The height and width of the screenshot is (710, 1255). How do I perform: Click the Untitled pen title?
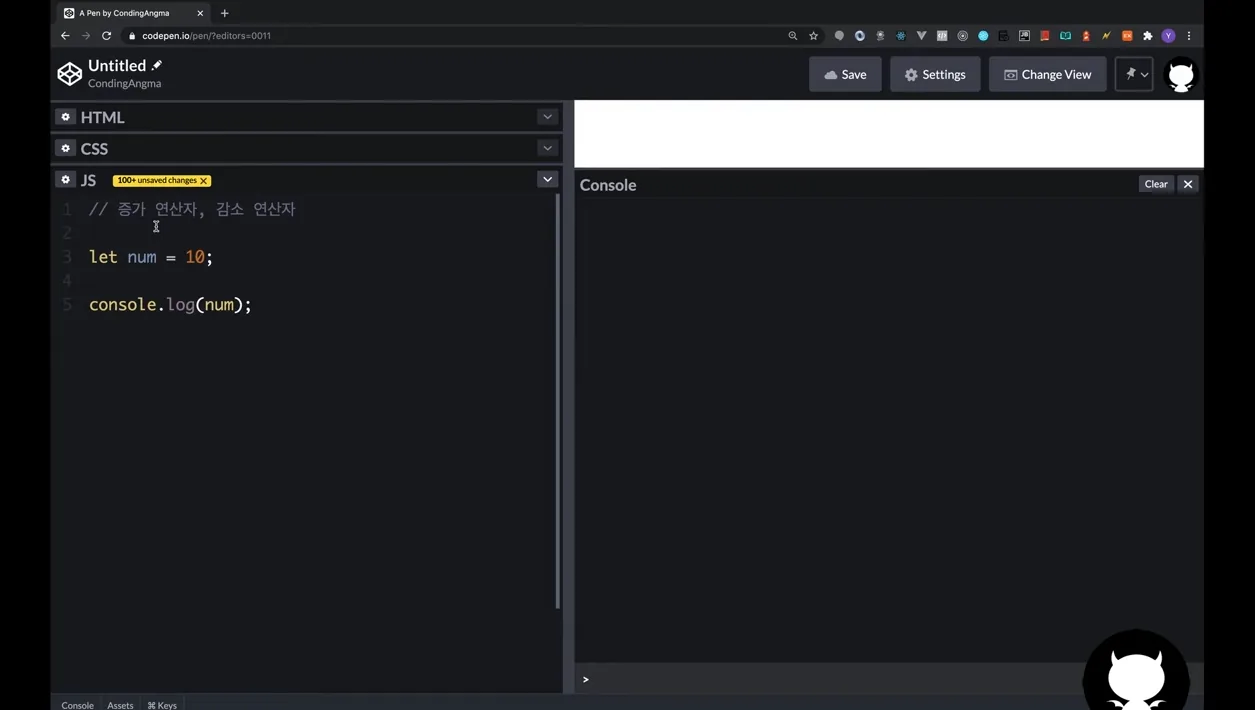pos(117,66)
